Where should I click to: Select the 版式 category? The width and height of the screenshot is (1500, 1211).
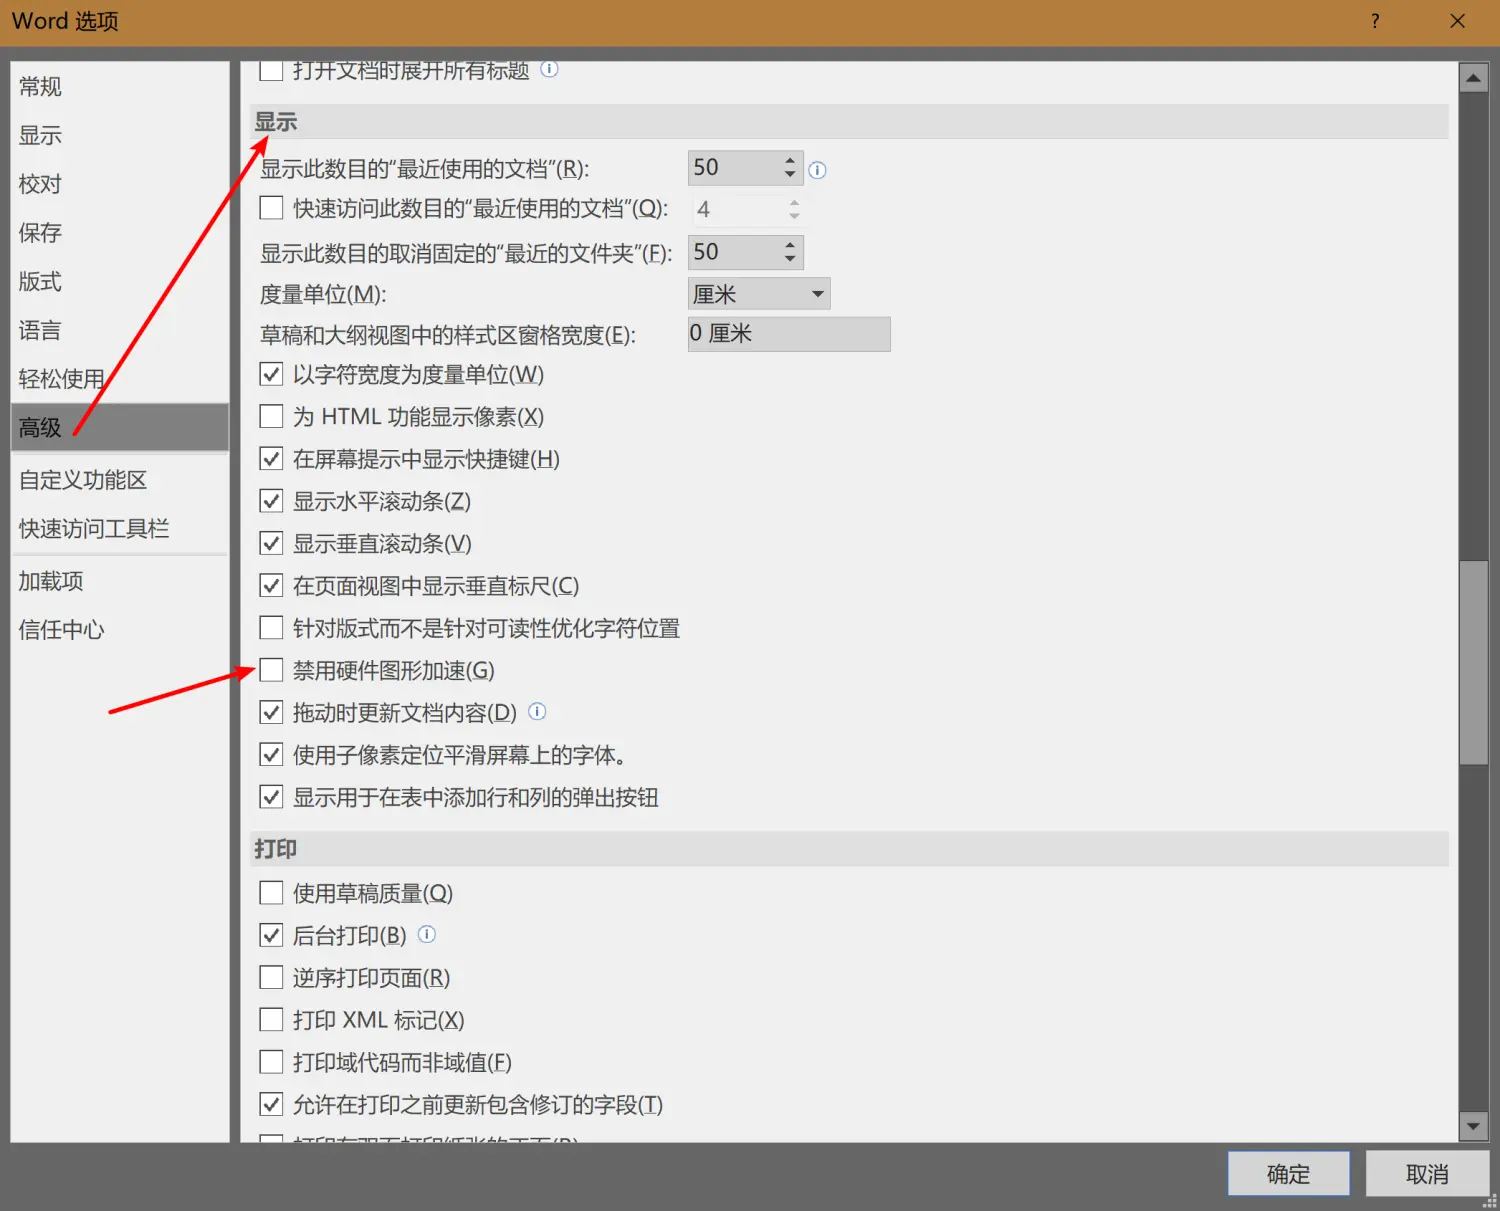(x=120, y=282)
